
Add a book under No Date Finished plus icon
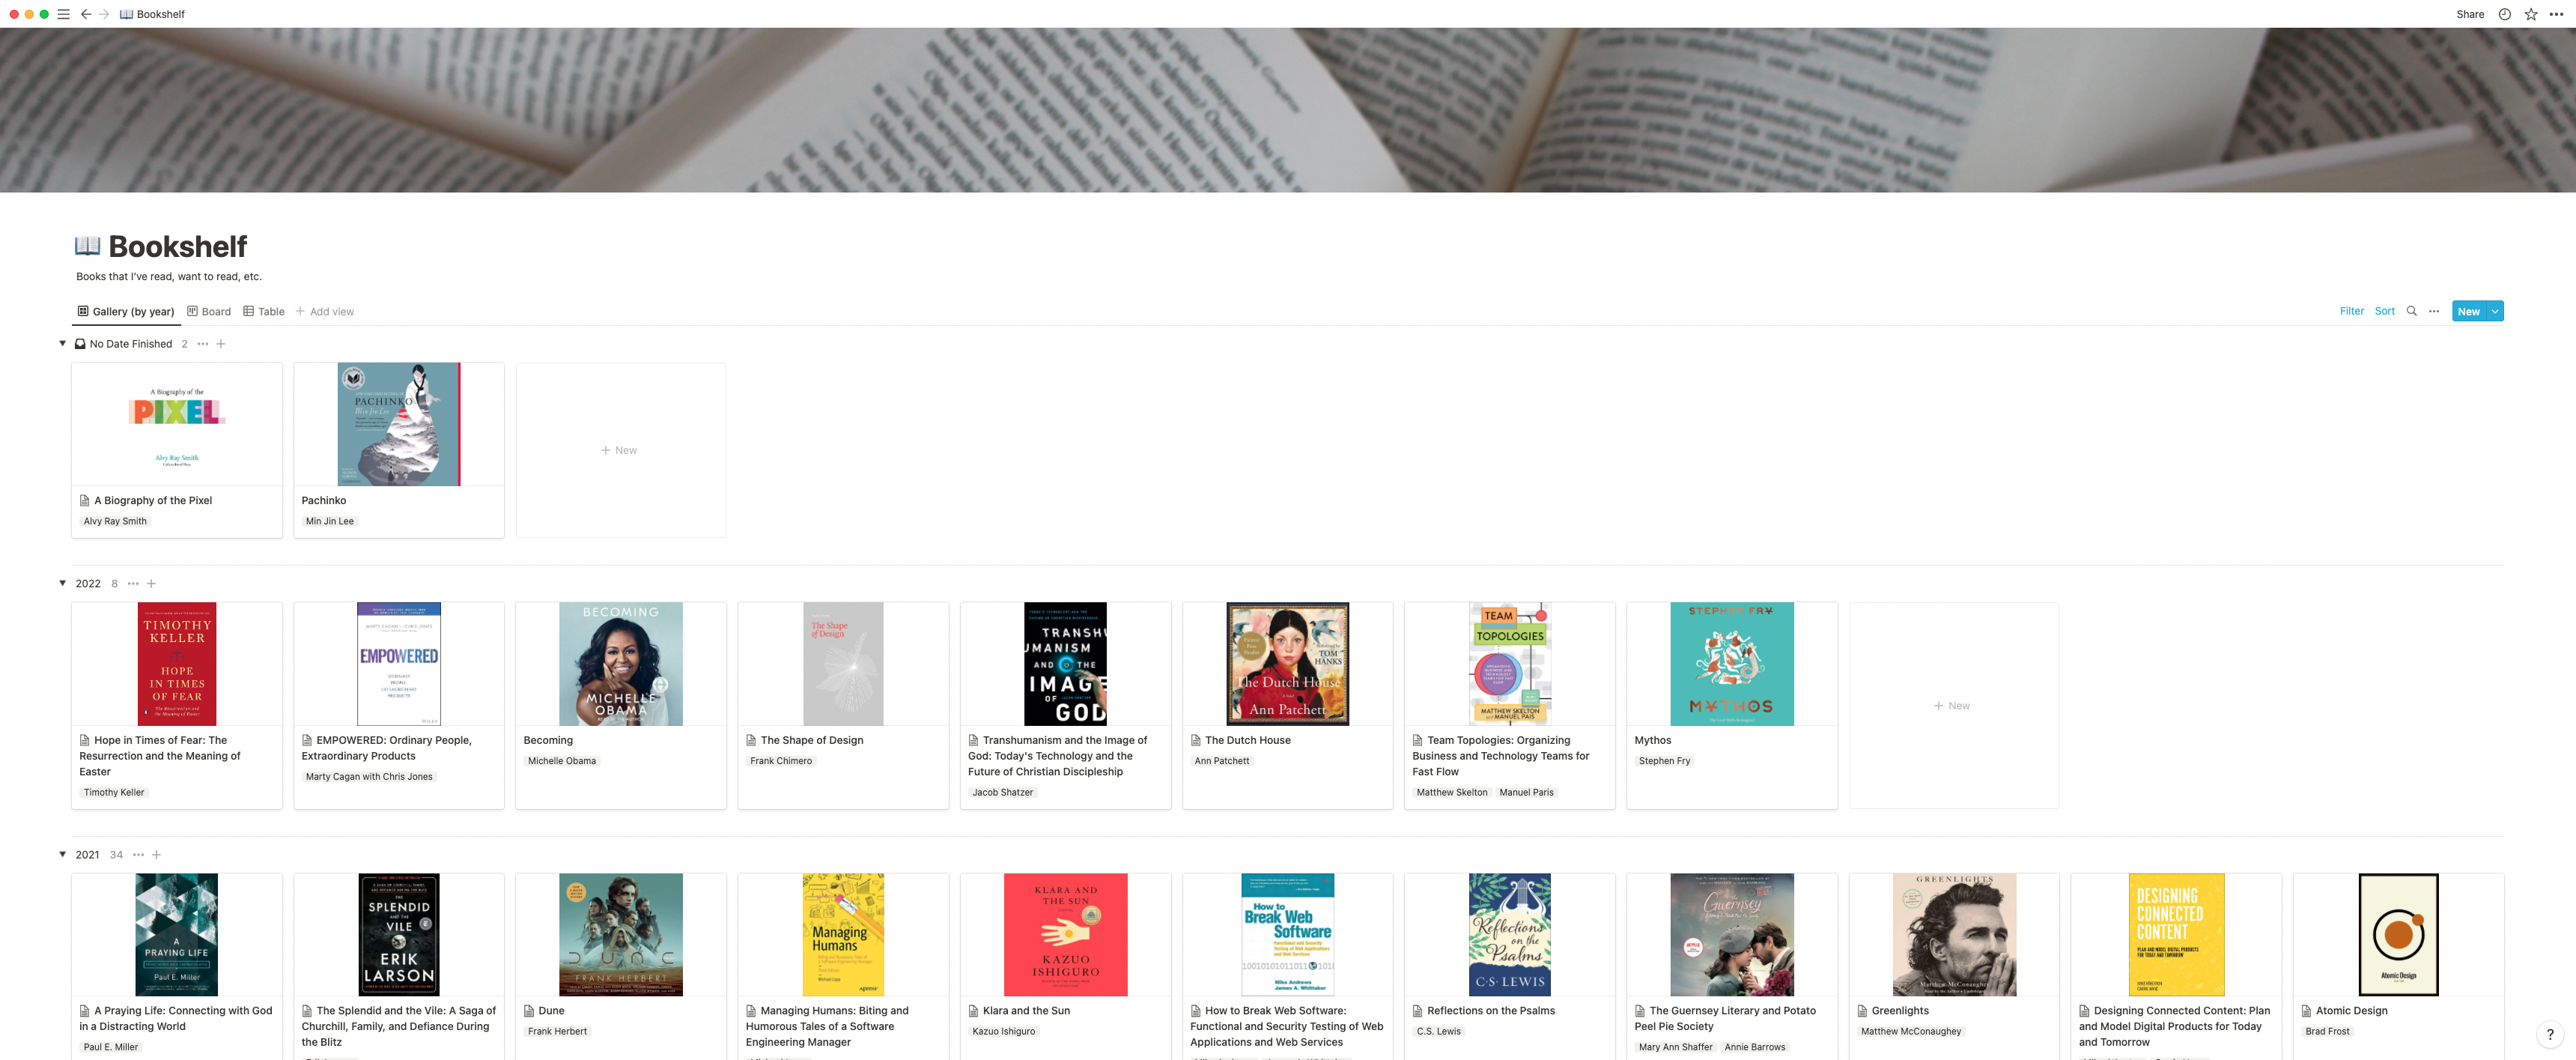coord(221,343)
